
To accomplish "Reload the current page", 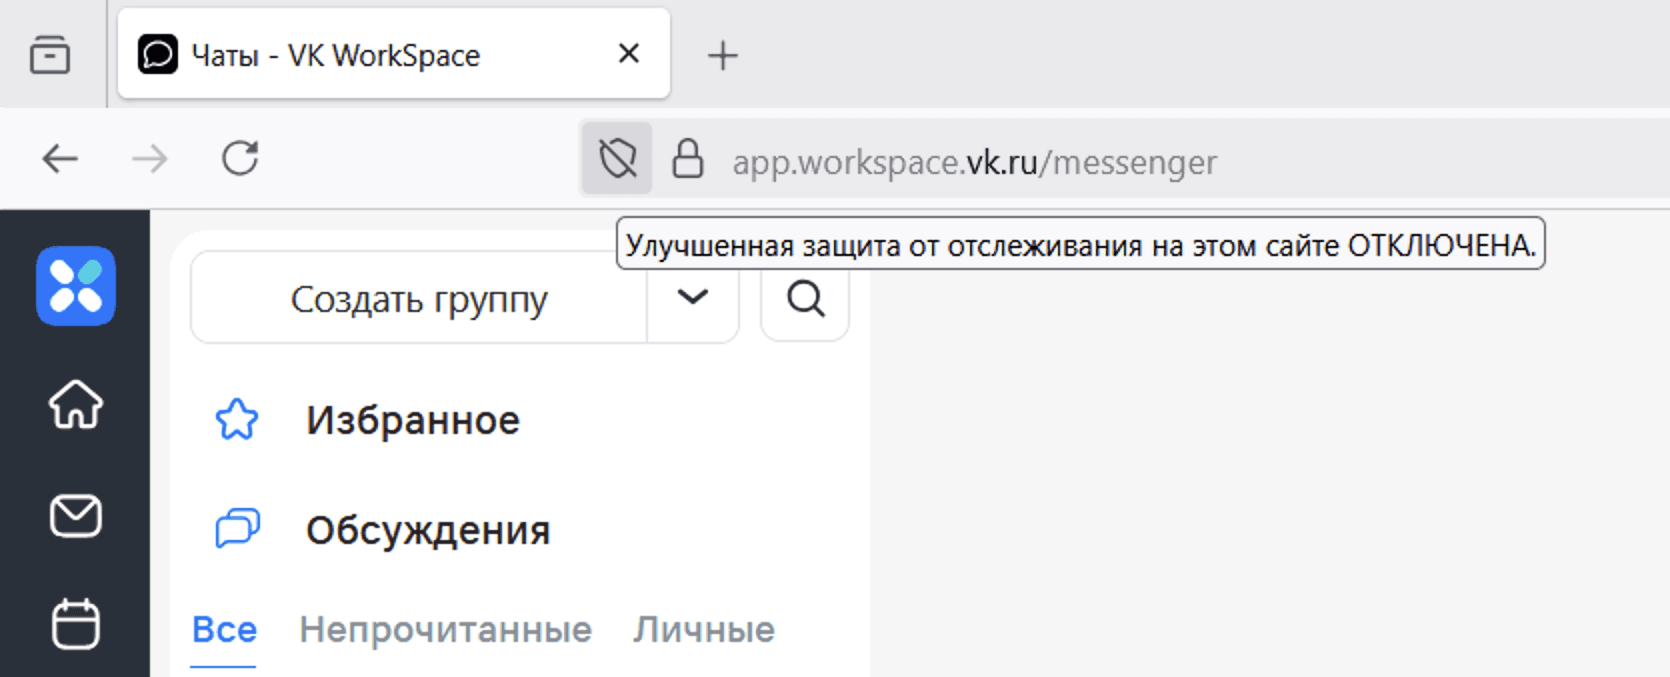I will (x=240, y=158).
